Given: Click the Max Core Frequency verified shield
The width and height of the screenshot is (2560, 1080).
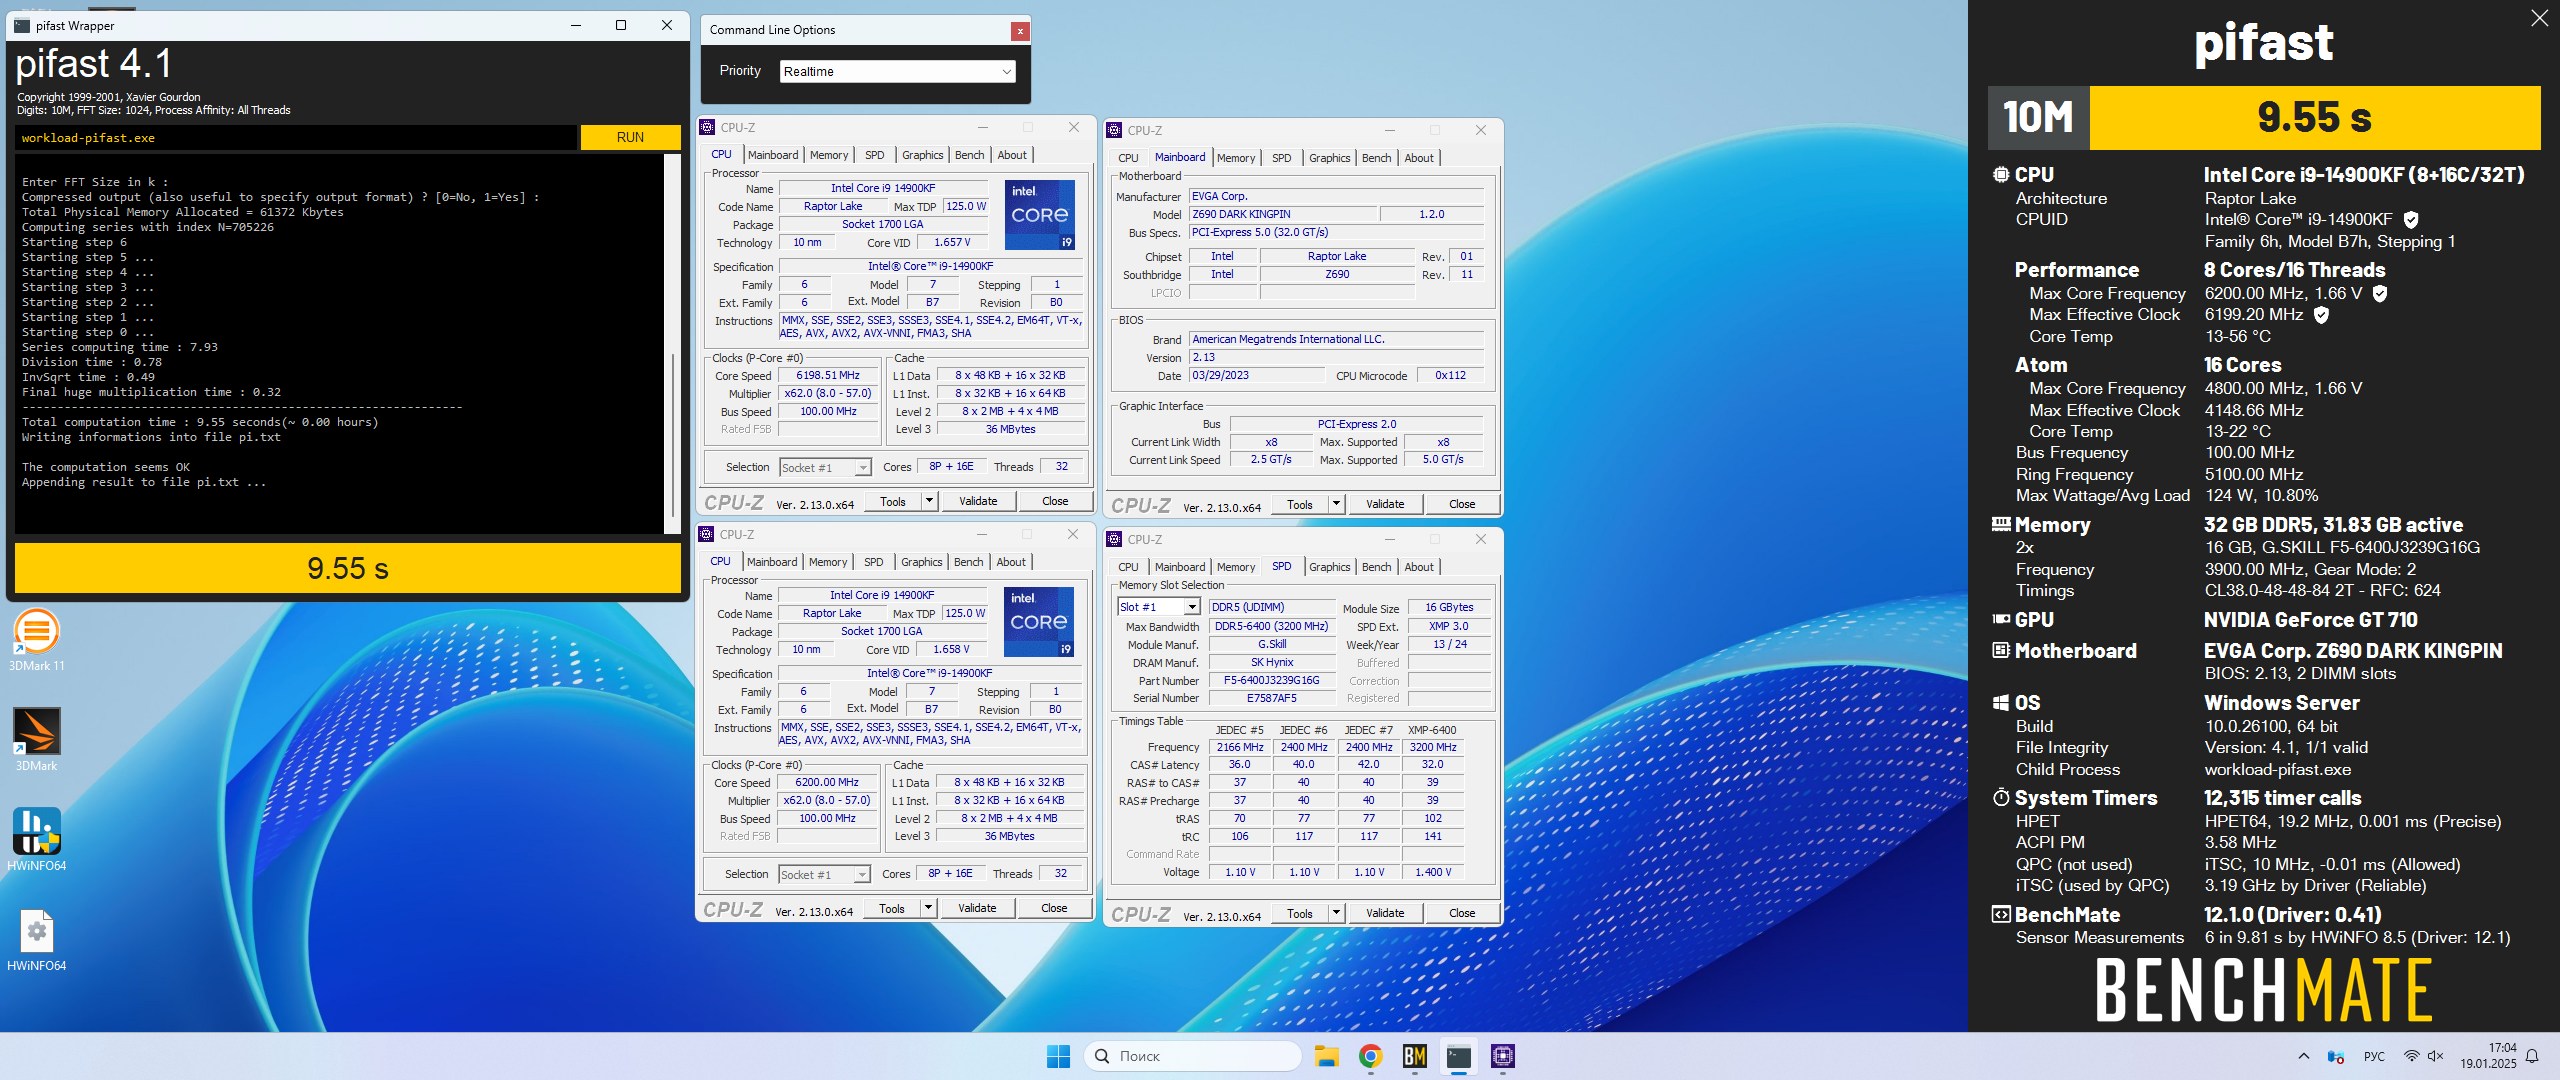Looking at the screenshot, I should click(2380, 293).
